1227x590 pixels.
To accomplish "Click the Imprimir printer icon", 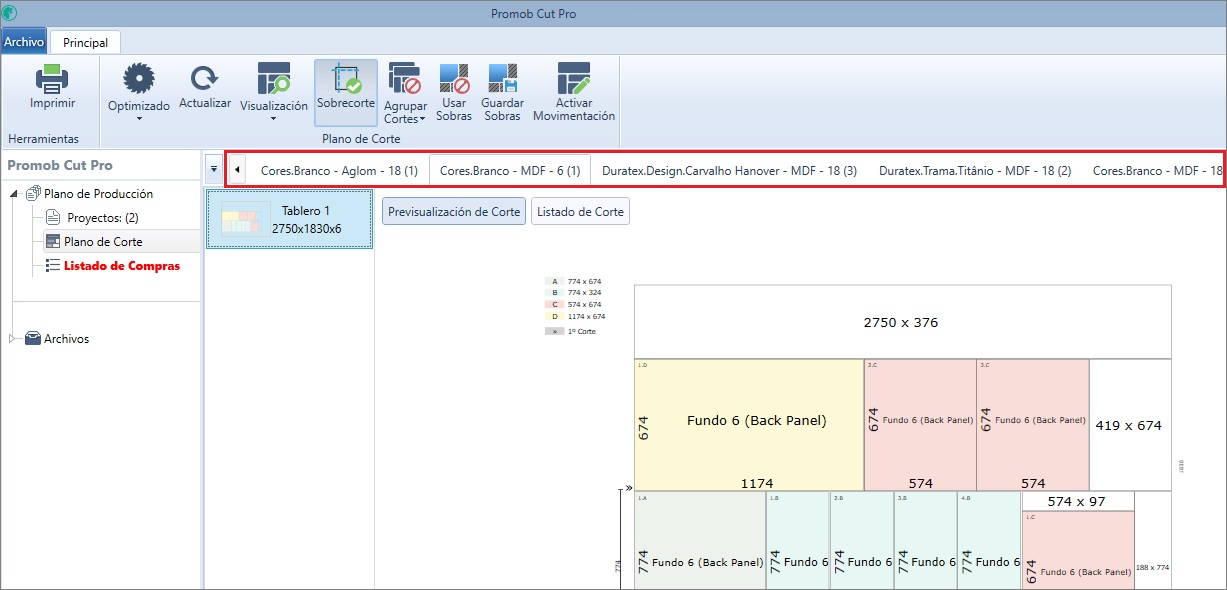I will [x=52, y=78].
